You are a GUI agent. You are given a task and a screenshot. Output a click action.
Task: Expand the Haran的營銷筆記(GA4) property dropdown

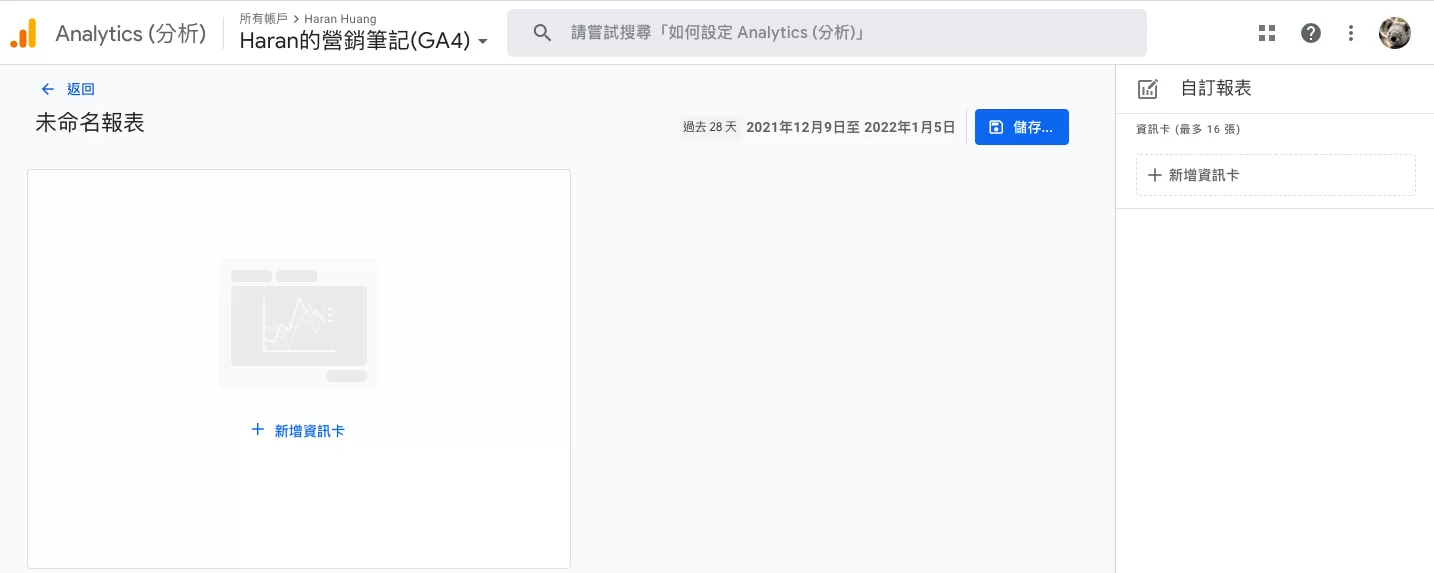tap(364, 41)
